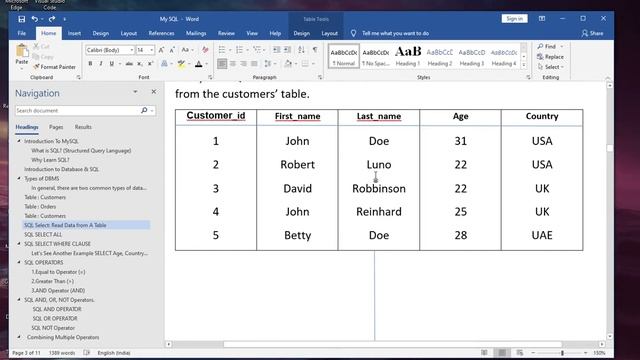Click the Search document field
The image size is (640, 360).
coord(78,110)
